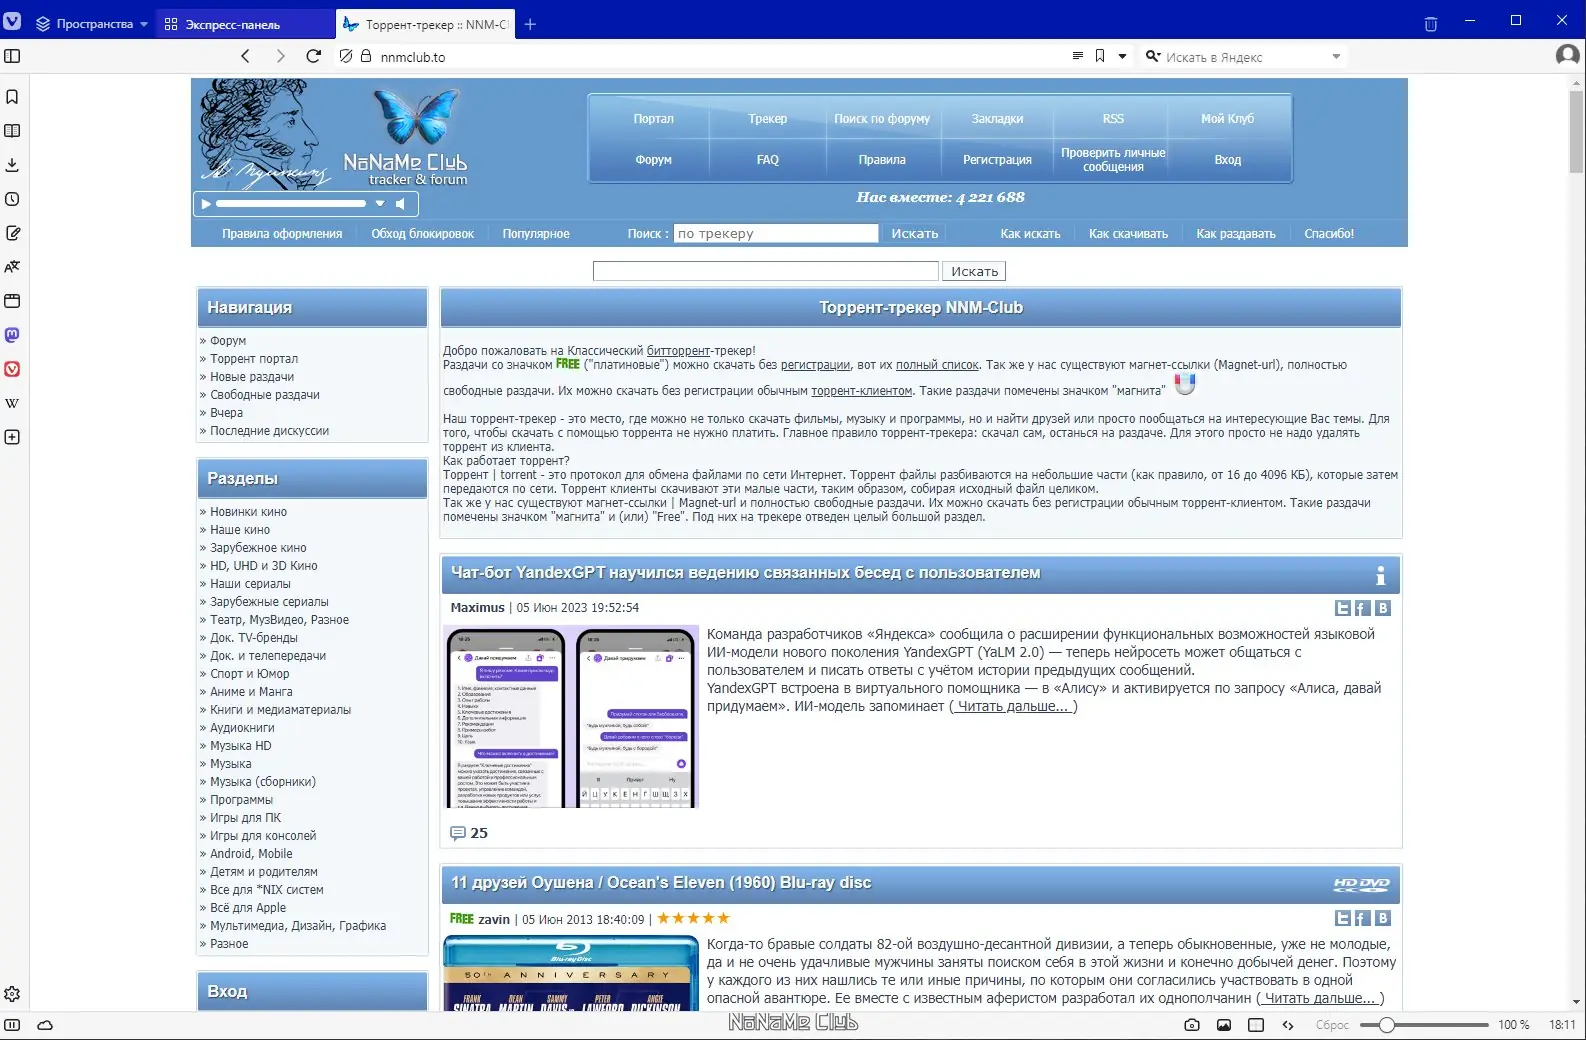Expand the Yandex search field history dropdown

click(x=1336, y=57)
